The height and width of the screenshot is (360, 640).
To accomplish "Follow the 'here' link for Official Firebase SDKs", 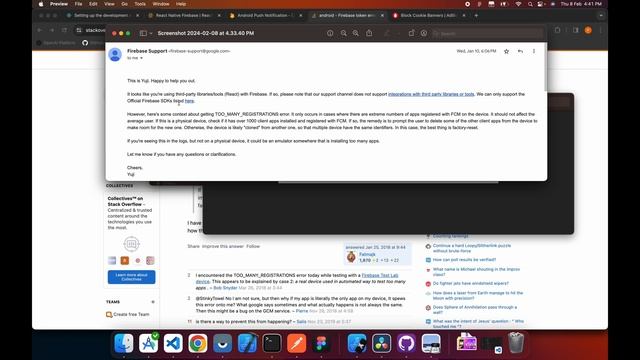I will pos(189,101).
